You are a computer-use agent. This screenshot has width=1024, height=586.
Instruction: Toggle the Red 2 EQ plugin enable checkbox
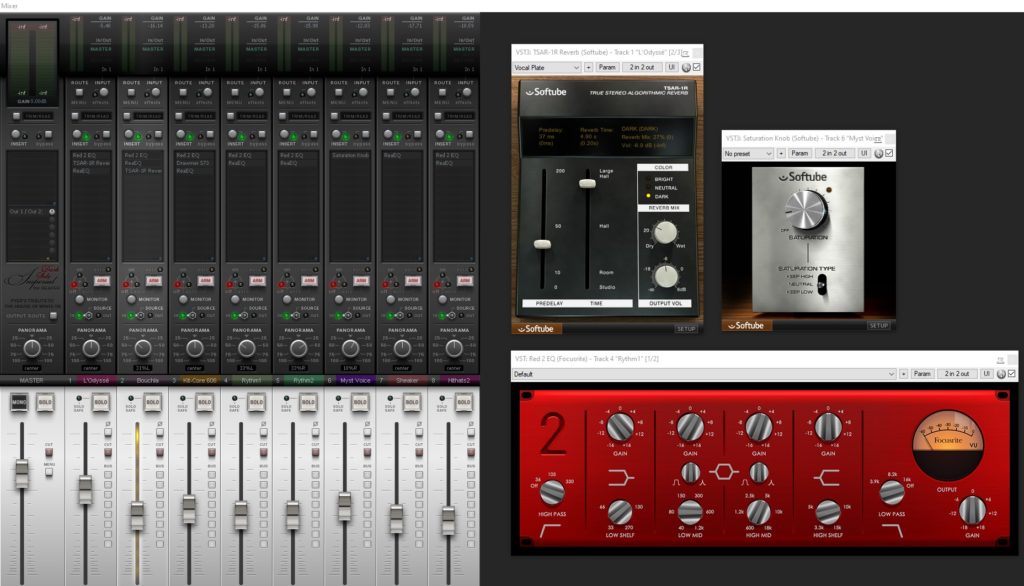coord(1012,374)
